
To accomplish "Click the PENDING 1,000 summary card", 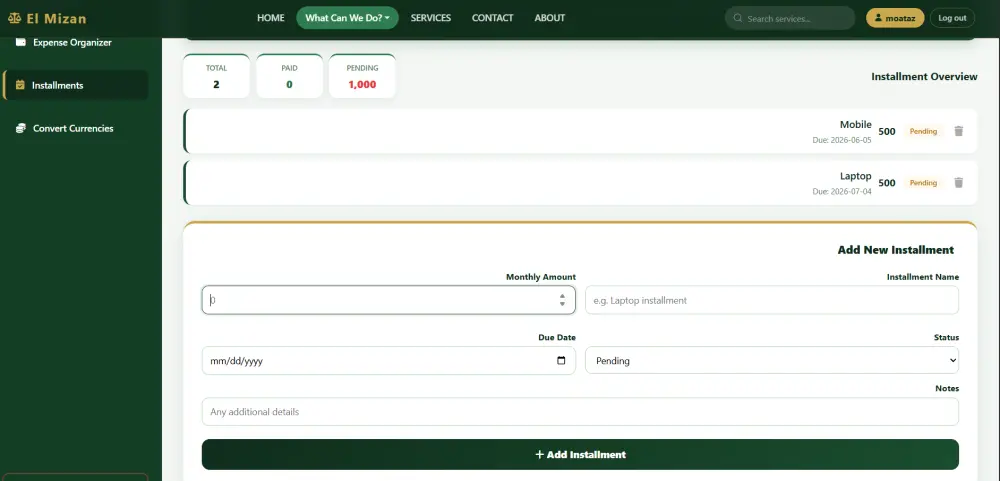I will tap(362, 77).
